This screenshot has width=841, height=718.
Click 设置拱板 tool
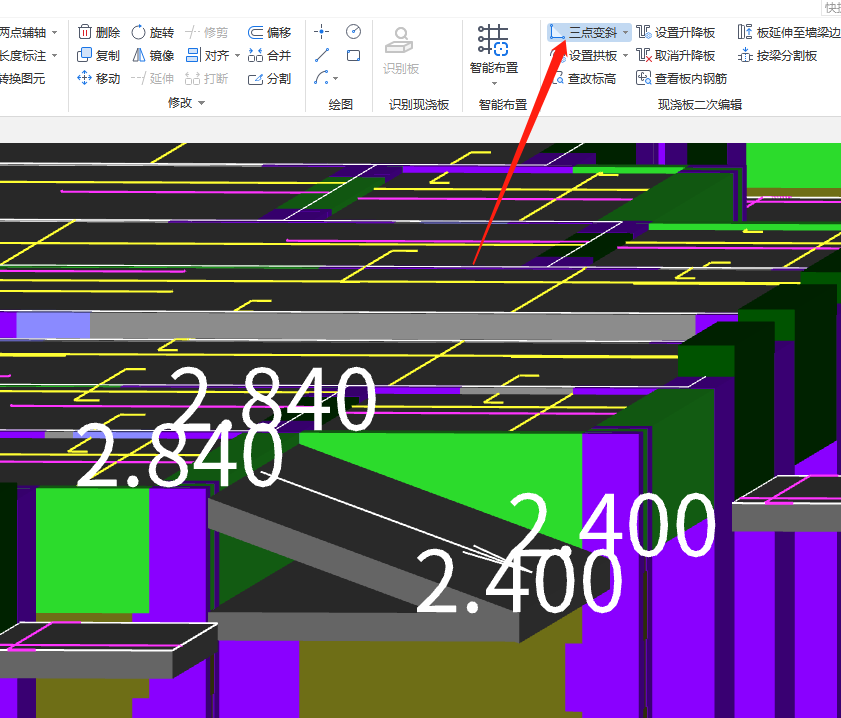point(584,55)
